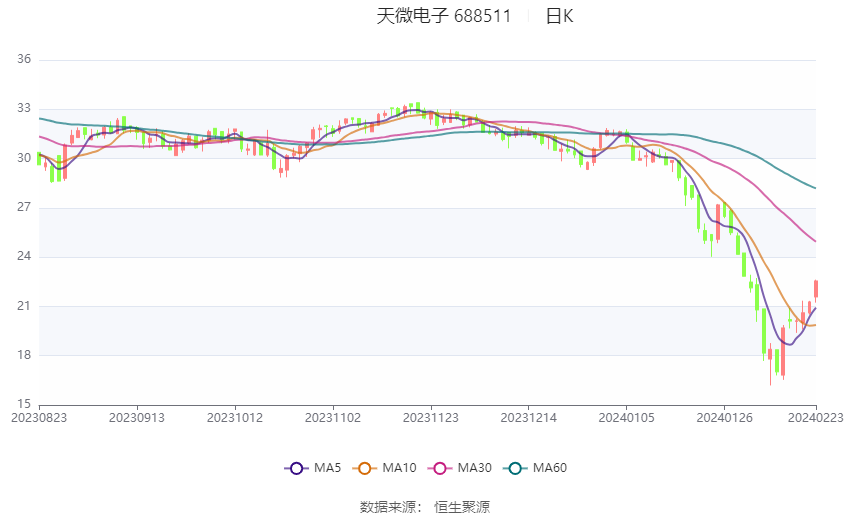The image size is (850, 517).
Task: Click the data source text 恒生聚源
Action: pos(462,507)
